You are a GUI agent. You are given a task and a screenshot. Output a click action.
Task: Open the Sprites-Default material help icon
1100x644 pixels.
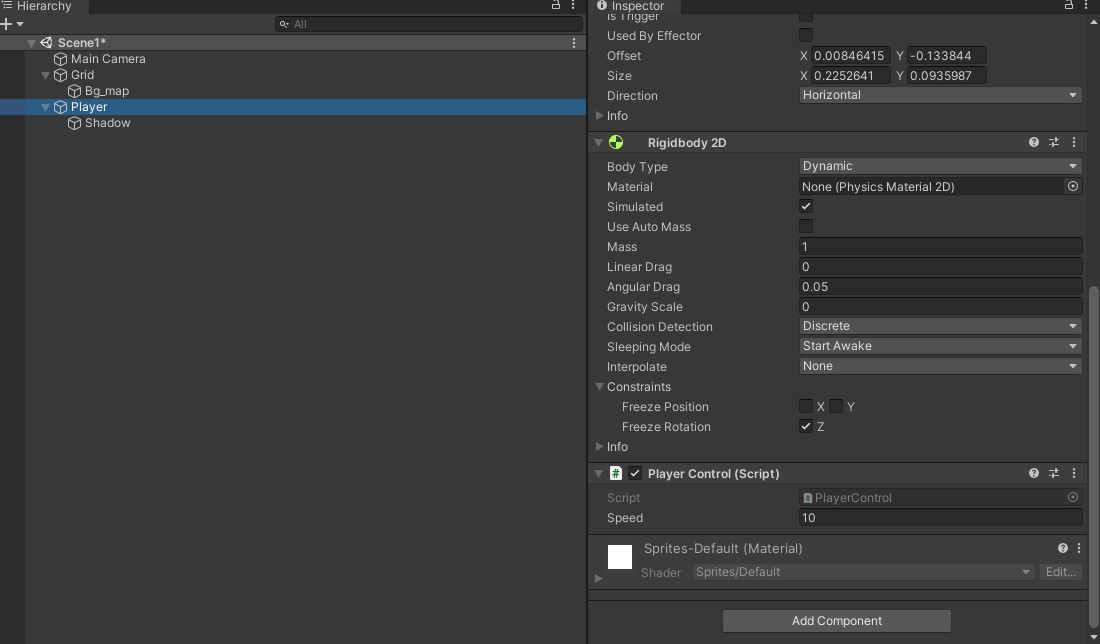click(1063, 549)
